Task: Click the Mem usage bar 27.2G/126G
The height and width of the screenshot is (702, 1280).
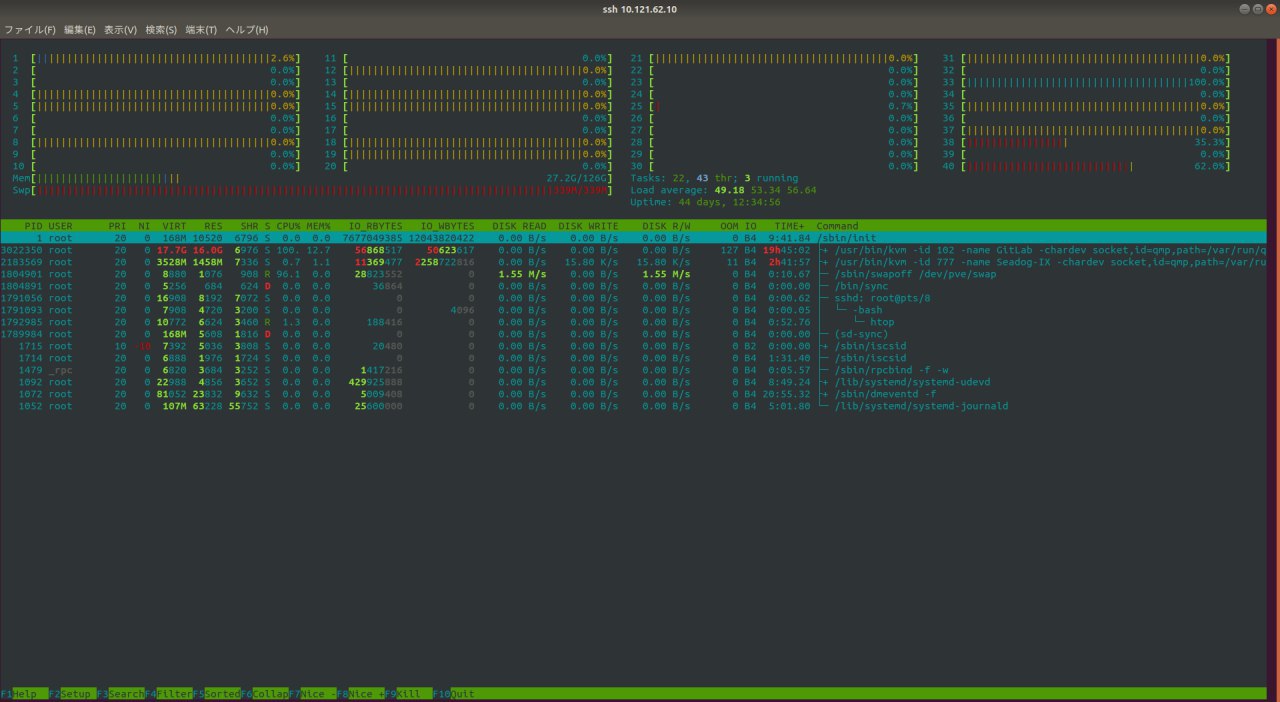Action: click(x=312, y=178)
